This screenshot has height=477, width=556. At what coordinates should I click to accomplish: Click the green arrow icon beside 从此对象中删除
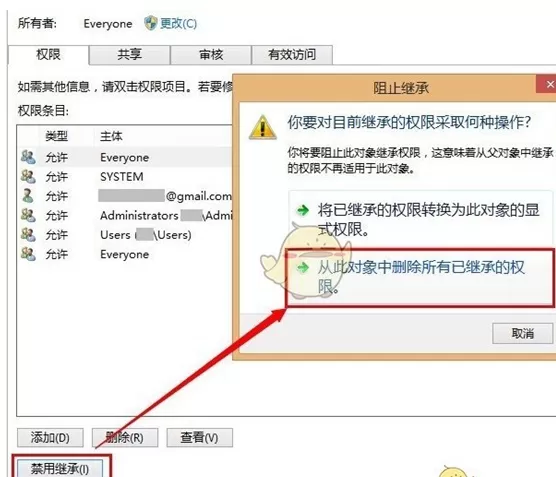pyautogui.click(x=303, y=267)
